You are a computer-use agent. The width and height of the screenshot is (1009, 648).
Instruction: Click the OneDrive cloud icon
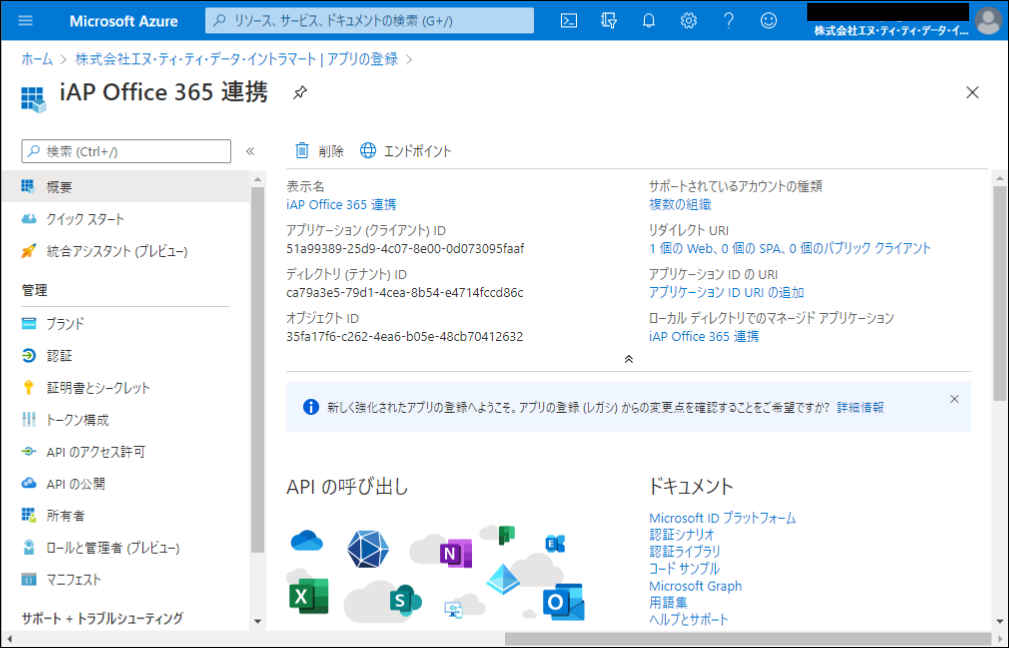pyautogui.click(x=306, y=541)
